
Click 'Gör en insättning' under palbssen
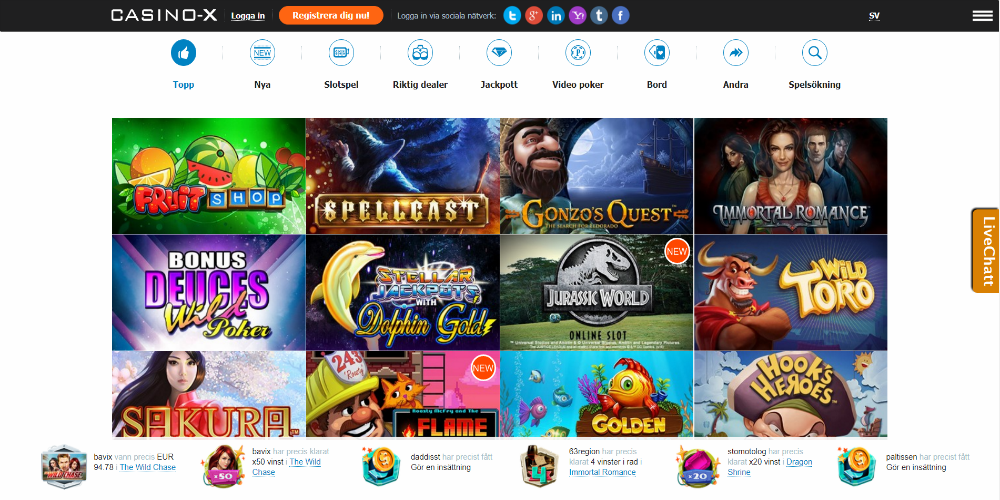pos(916,467)
